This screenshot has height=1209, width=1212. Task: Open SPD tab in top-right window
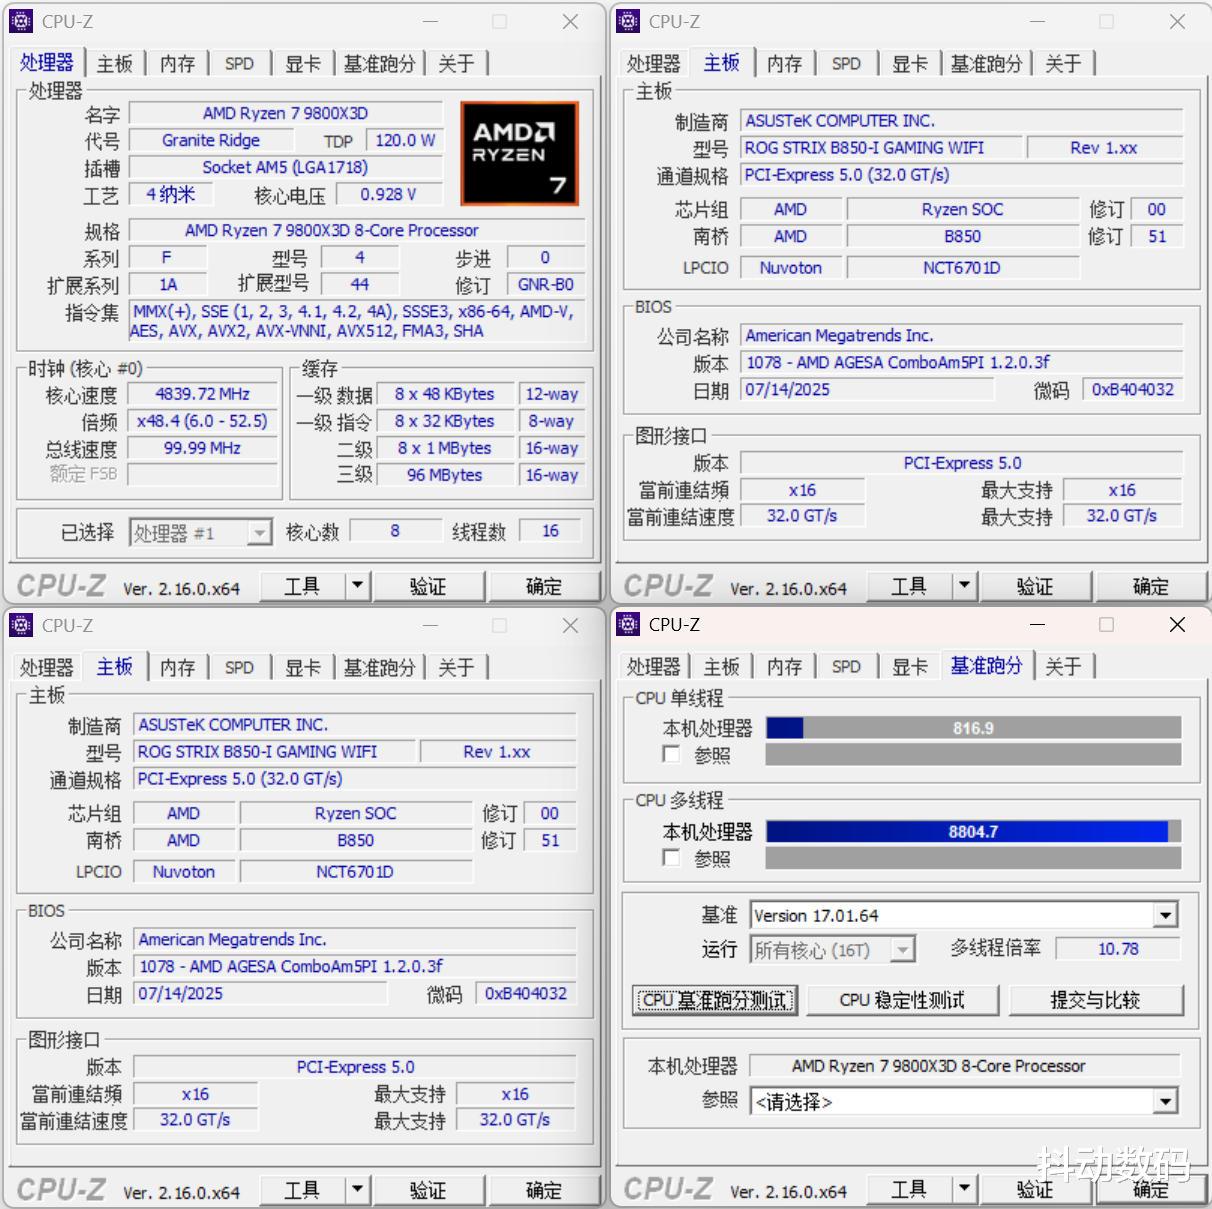(x=846, y=63)
